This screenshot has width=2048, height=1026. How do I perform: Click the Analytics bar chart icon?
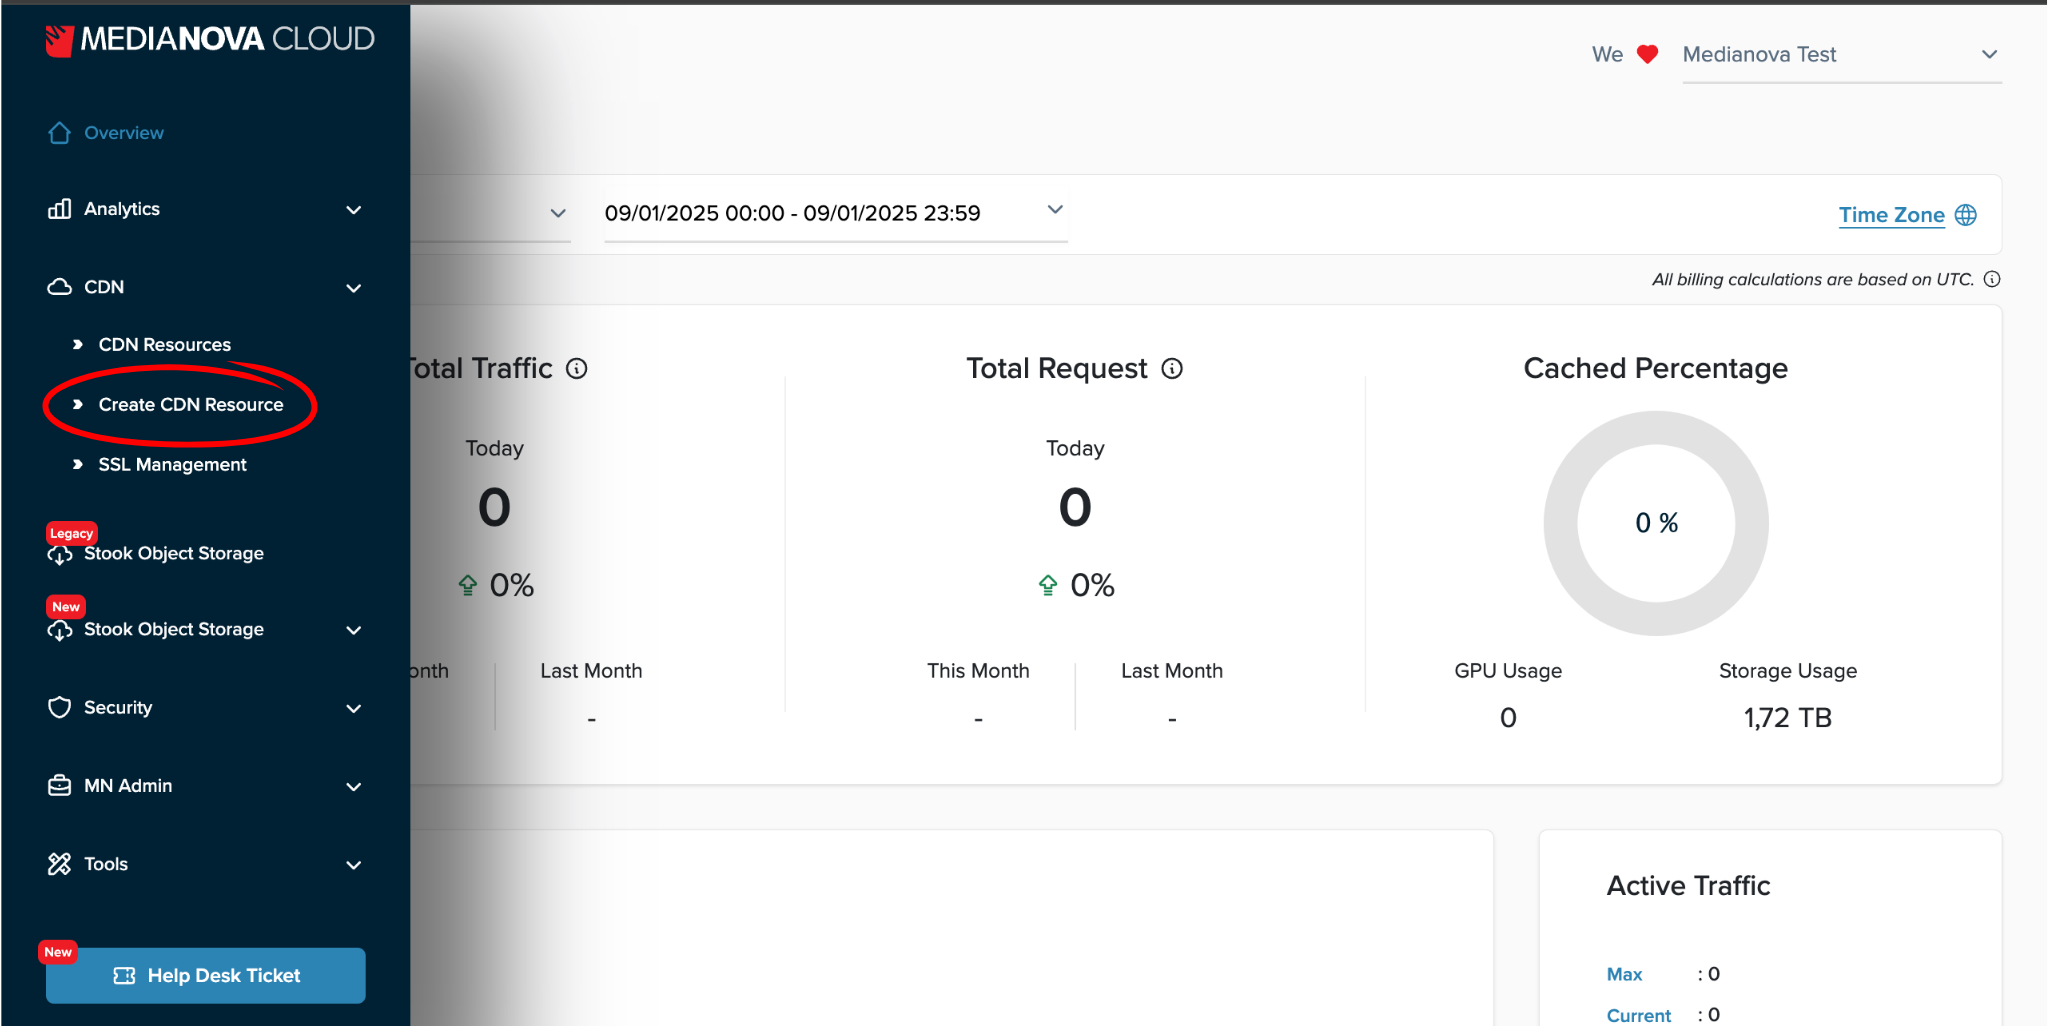[60, 209]
